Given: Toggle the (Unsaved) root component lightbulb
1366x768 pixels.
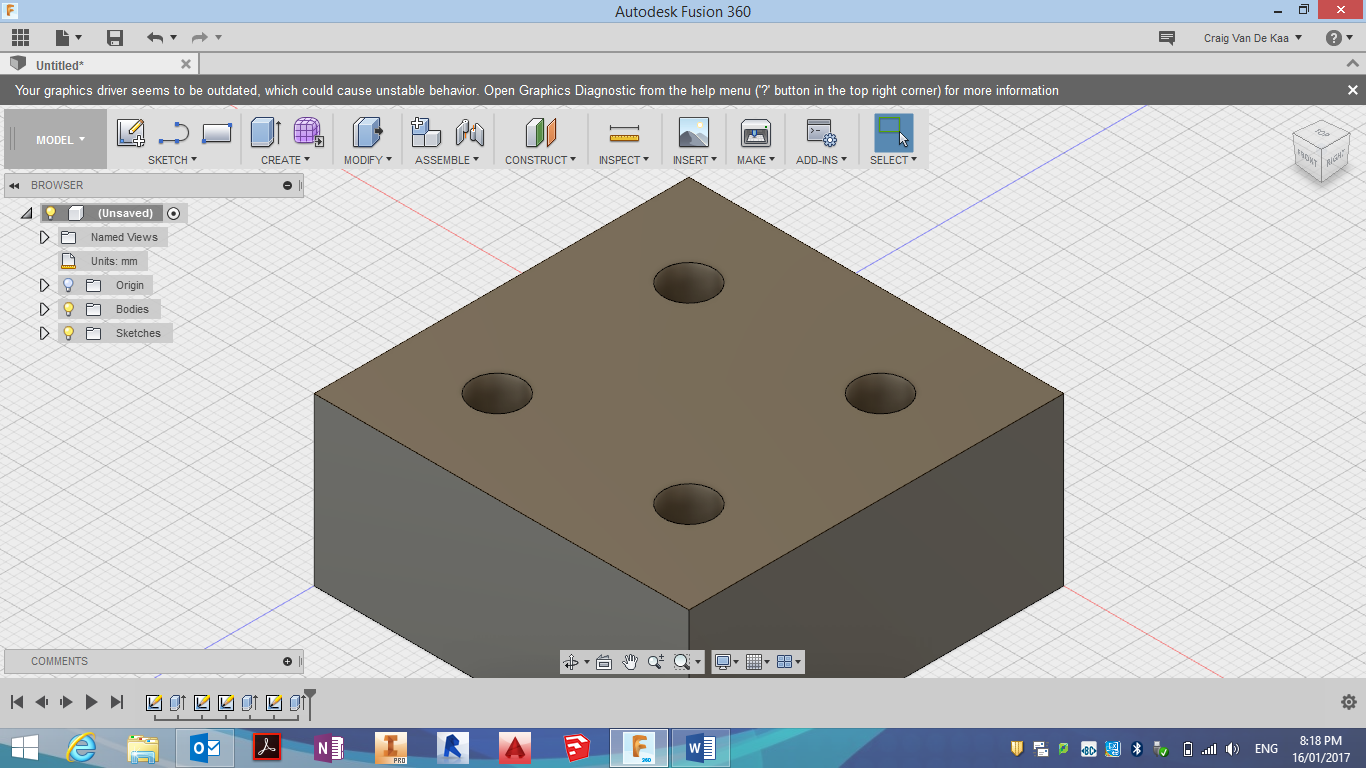Looking at the screenshot, I should (x=51, y=213).
